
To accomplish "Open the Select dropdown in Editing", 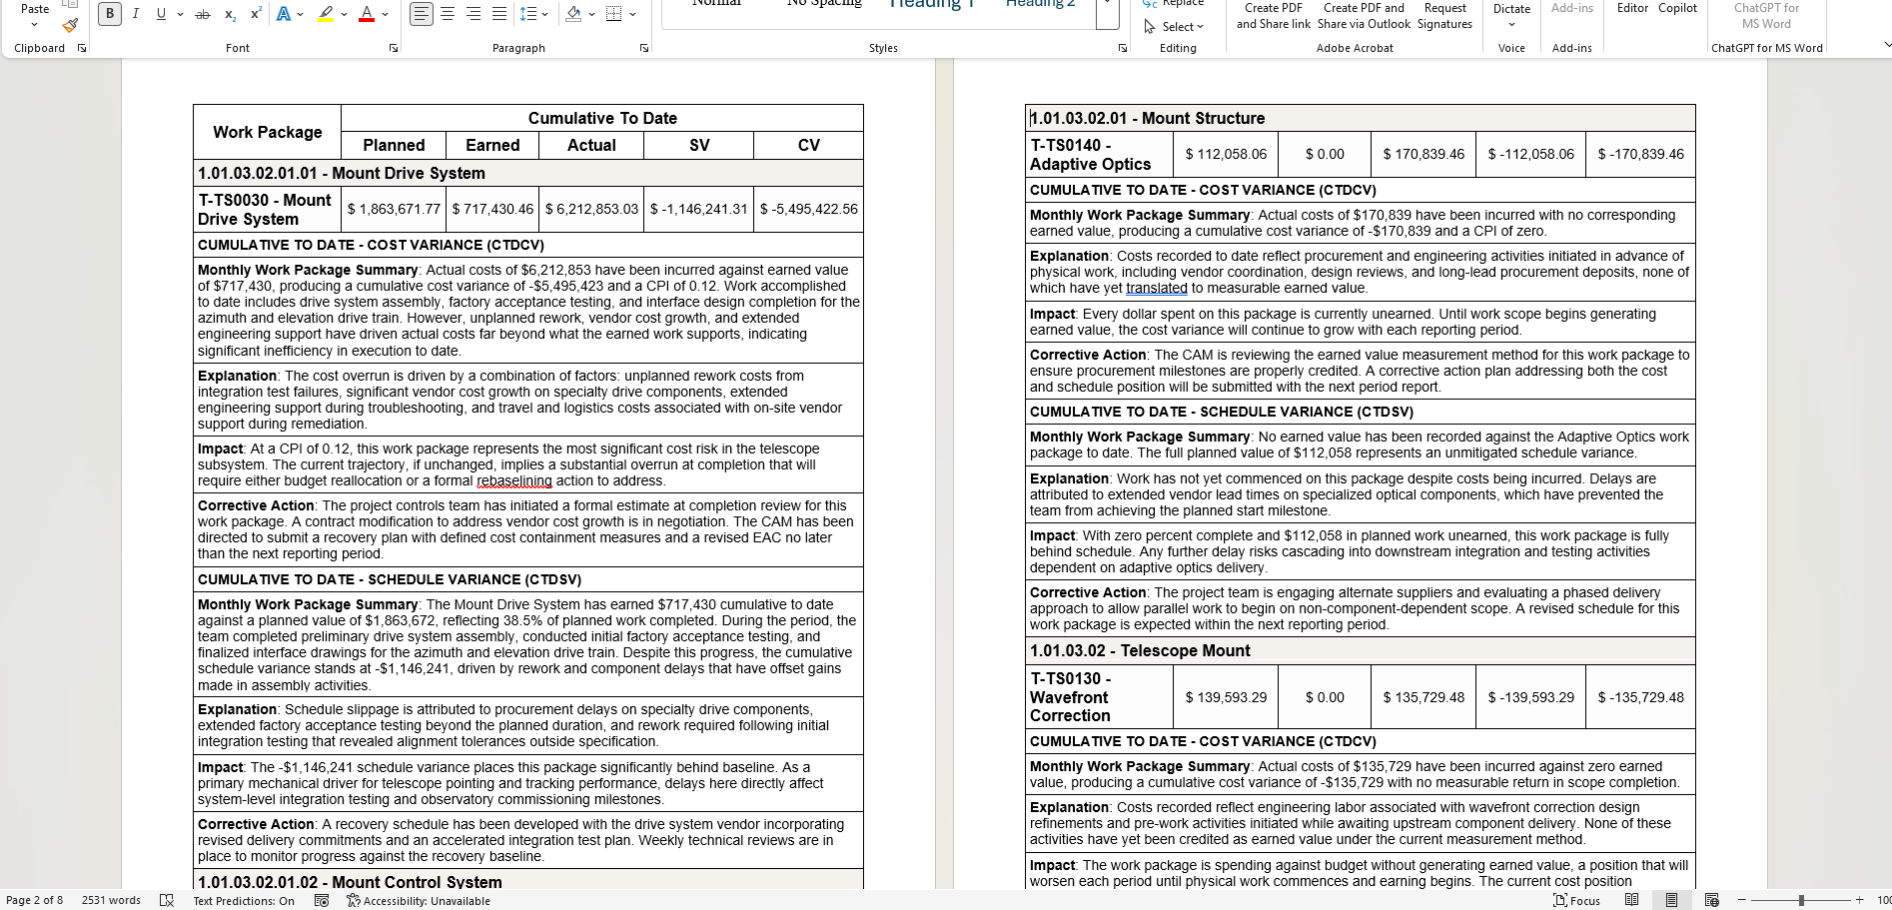I will tap(1174, 27).
